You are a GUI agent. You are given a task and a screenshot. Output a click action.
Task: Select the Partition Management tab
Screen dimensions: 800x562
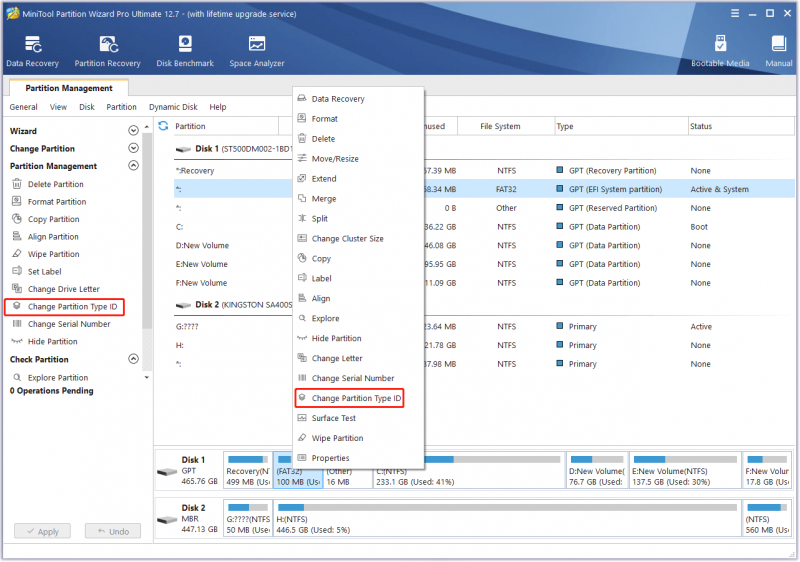point(69,88)
